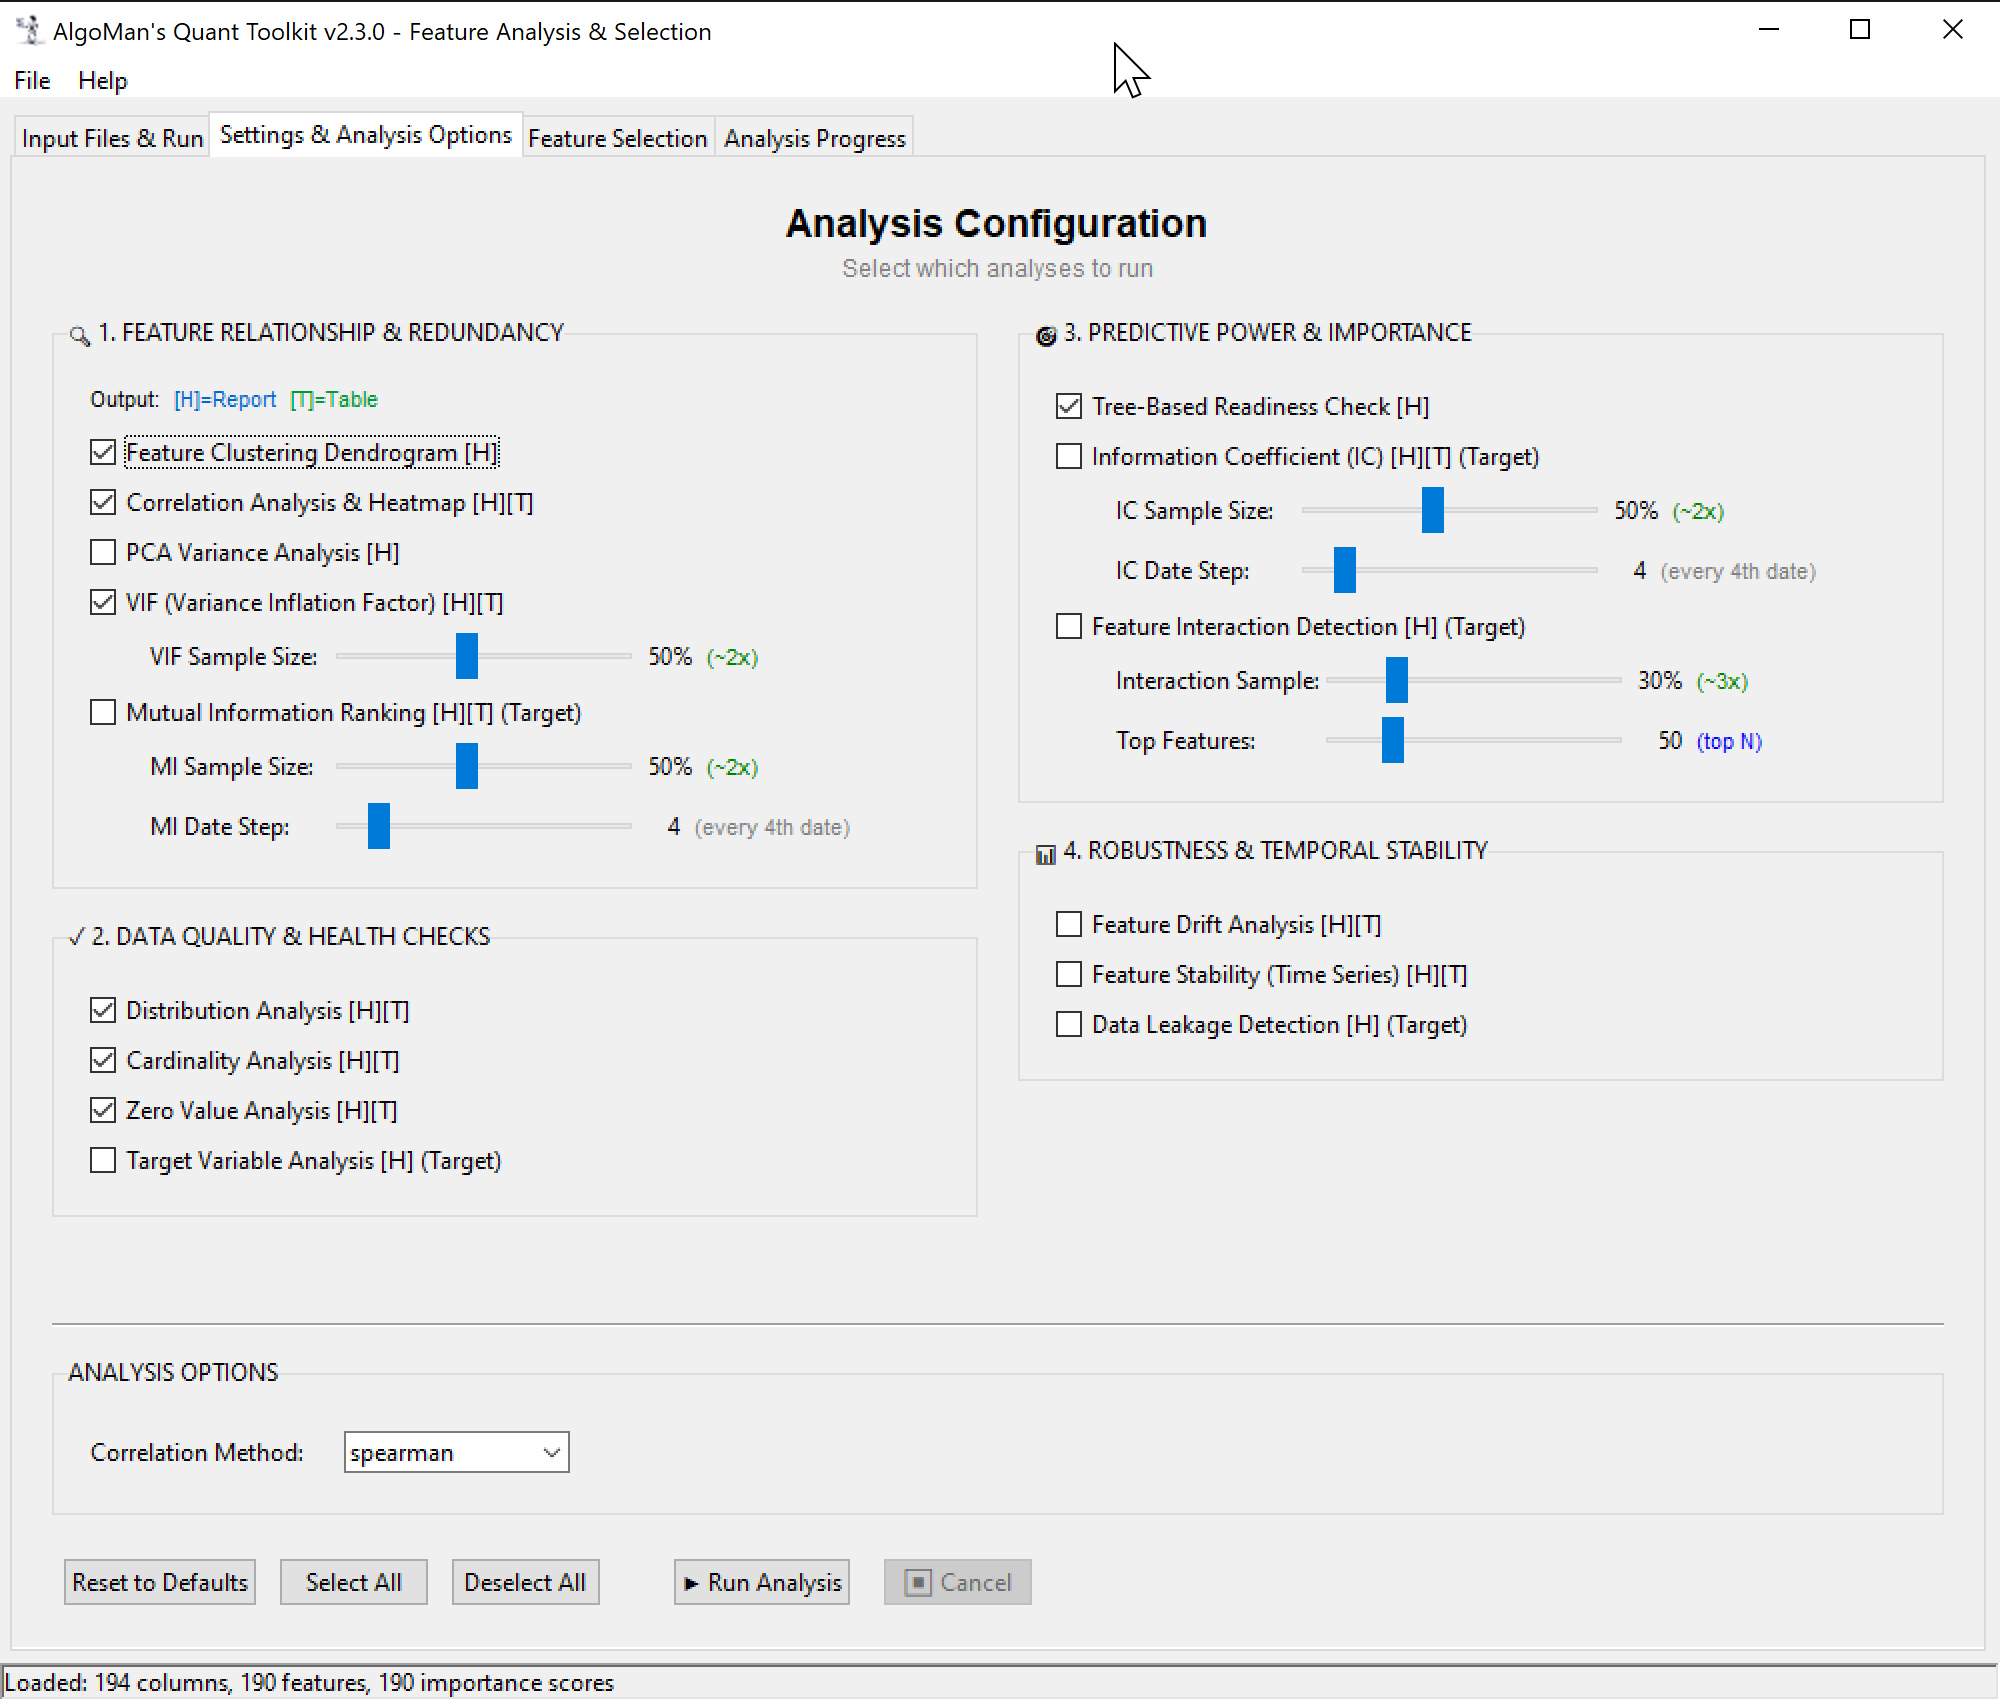
Task: Click the play icon on Run Analysis
Action: [690, 1584]
